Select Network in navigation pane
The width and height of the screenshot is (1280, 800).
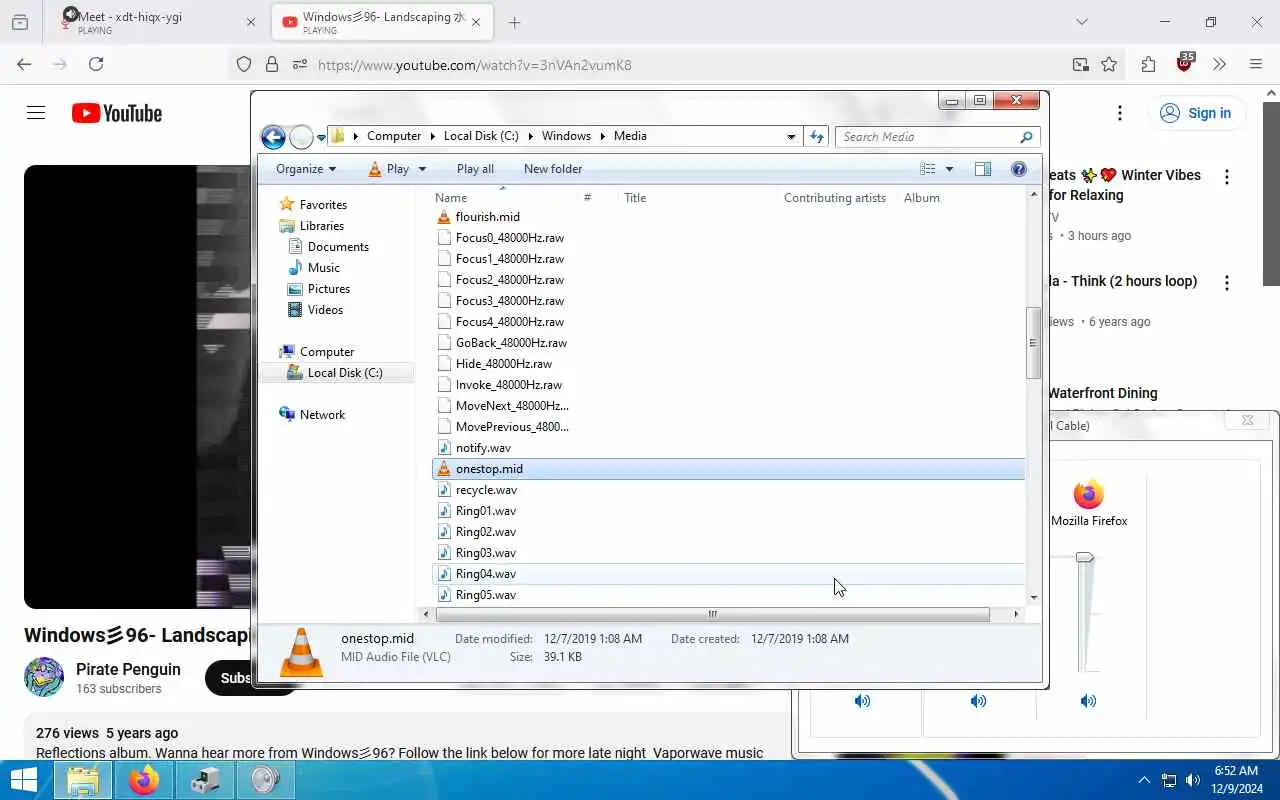322,415
